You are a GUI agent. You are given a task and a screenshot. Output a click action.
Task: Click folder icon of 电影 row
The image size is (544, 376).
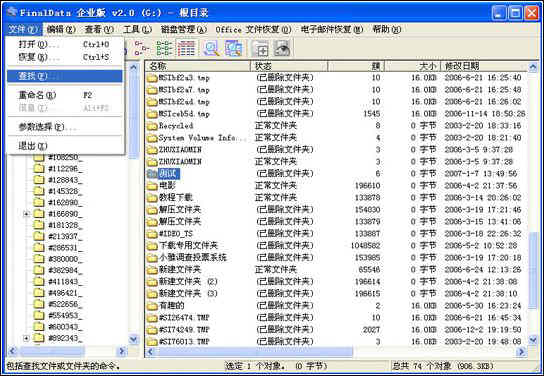(152, 186)
